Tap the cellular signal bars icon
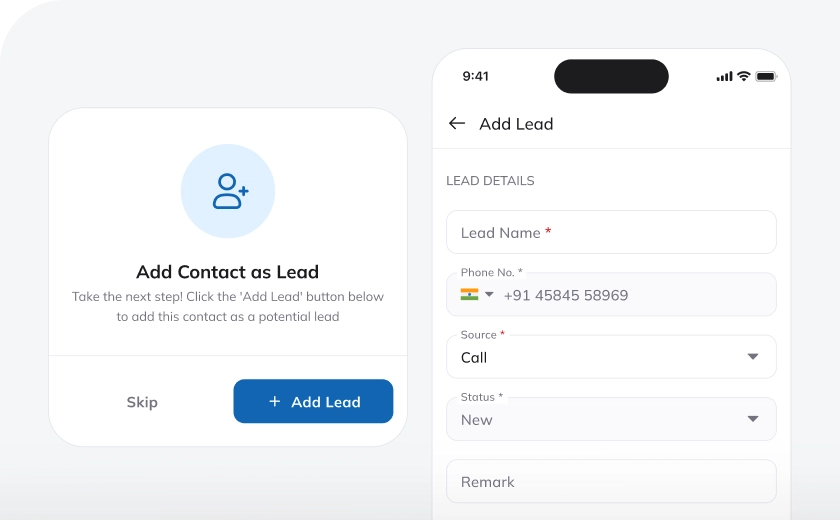This screenshot has width=840, height=520. [x=724, y=76]
